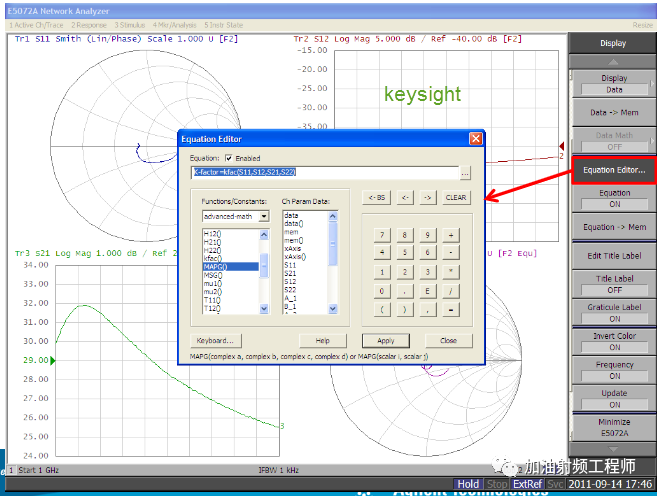The image size is (657, 496).
Task: Click the <-BS backspace key
Action: click(376, 197)
